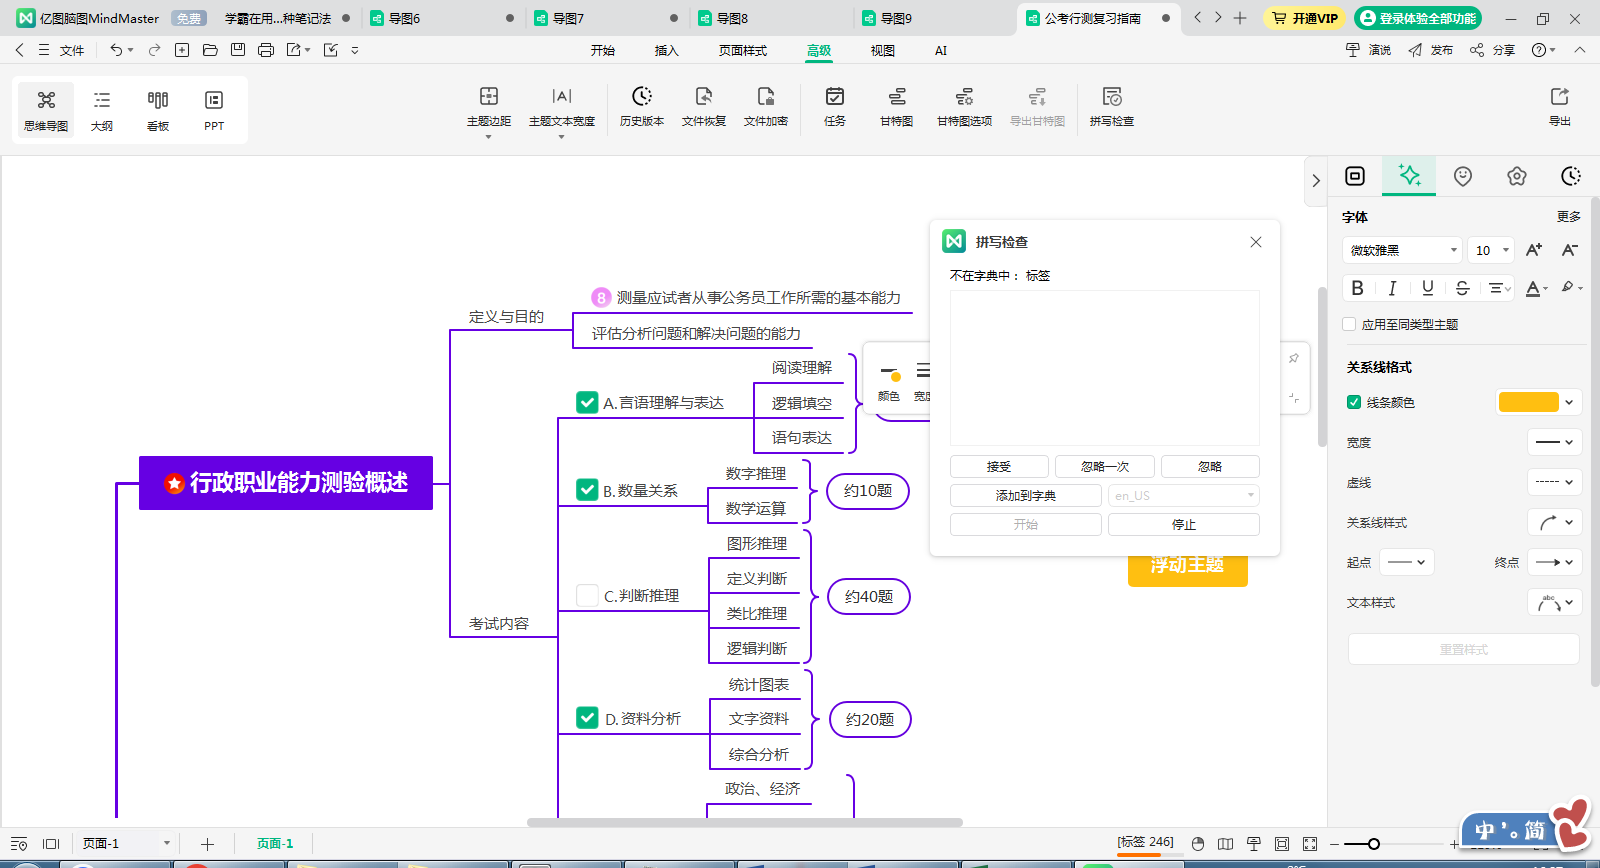Screen dimensions: 1600x868
Task: Toggle checkbox for A.言语理解与表达
Action: (588, 402)
